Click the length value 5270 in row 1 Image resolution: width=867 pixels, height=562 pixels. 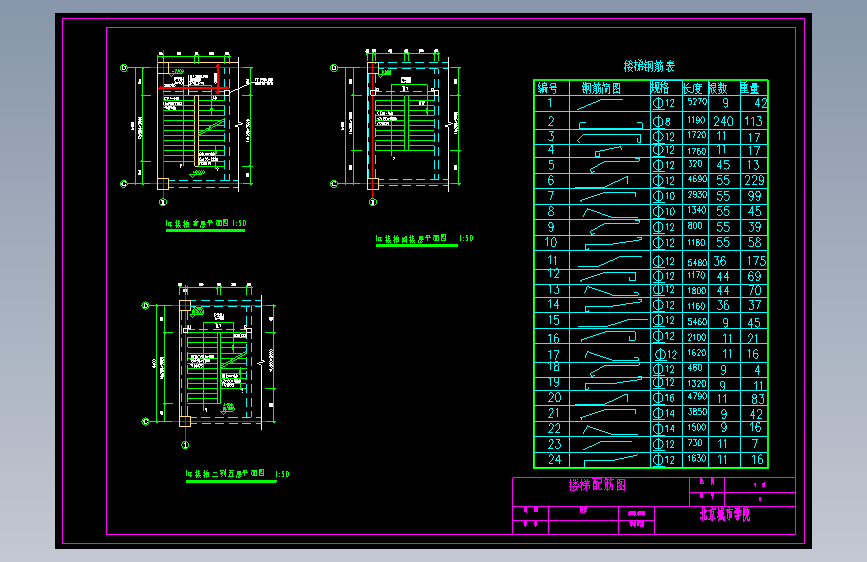(697, 102)
